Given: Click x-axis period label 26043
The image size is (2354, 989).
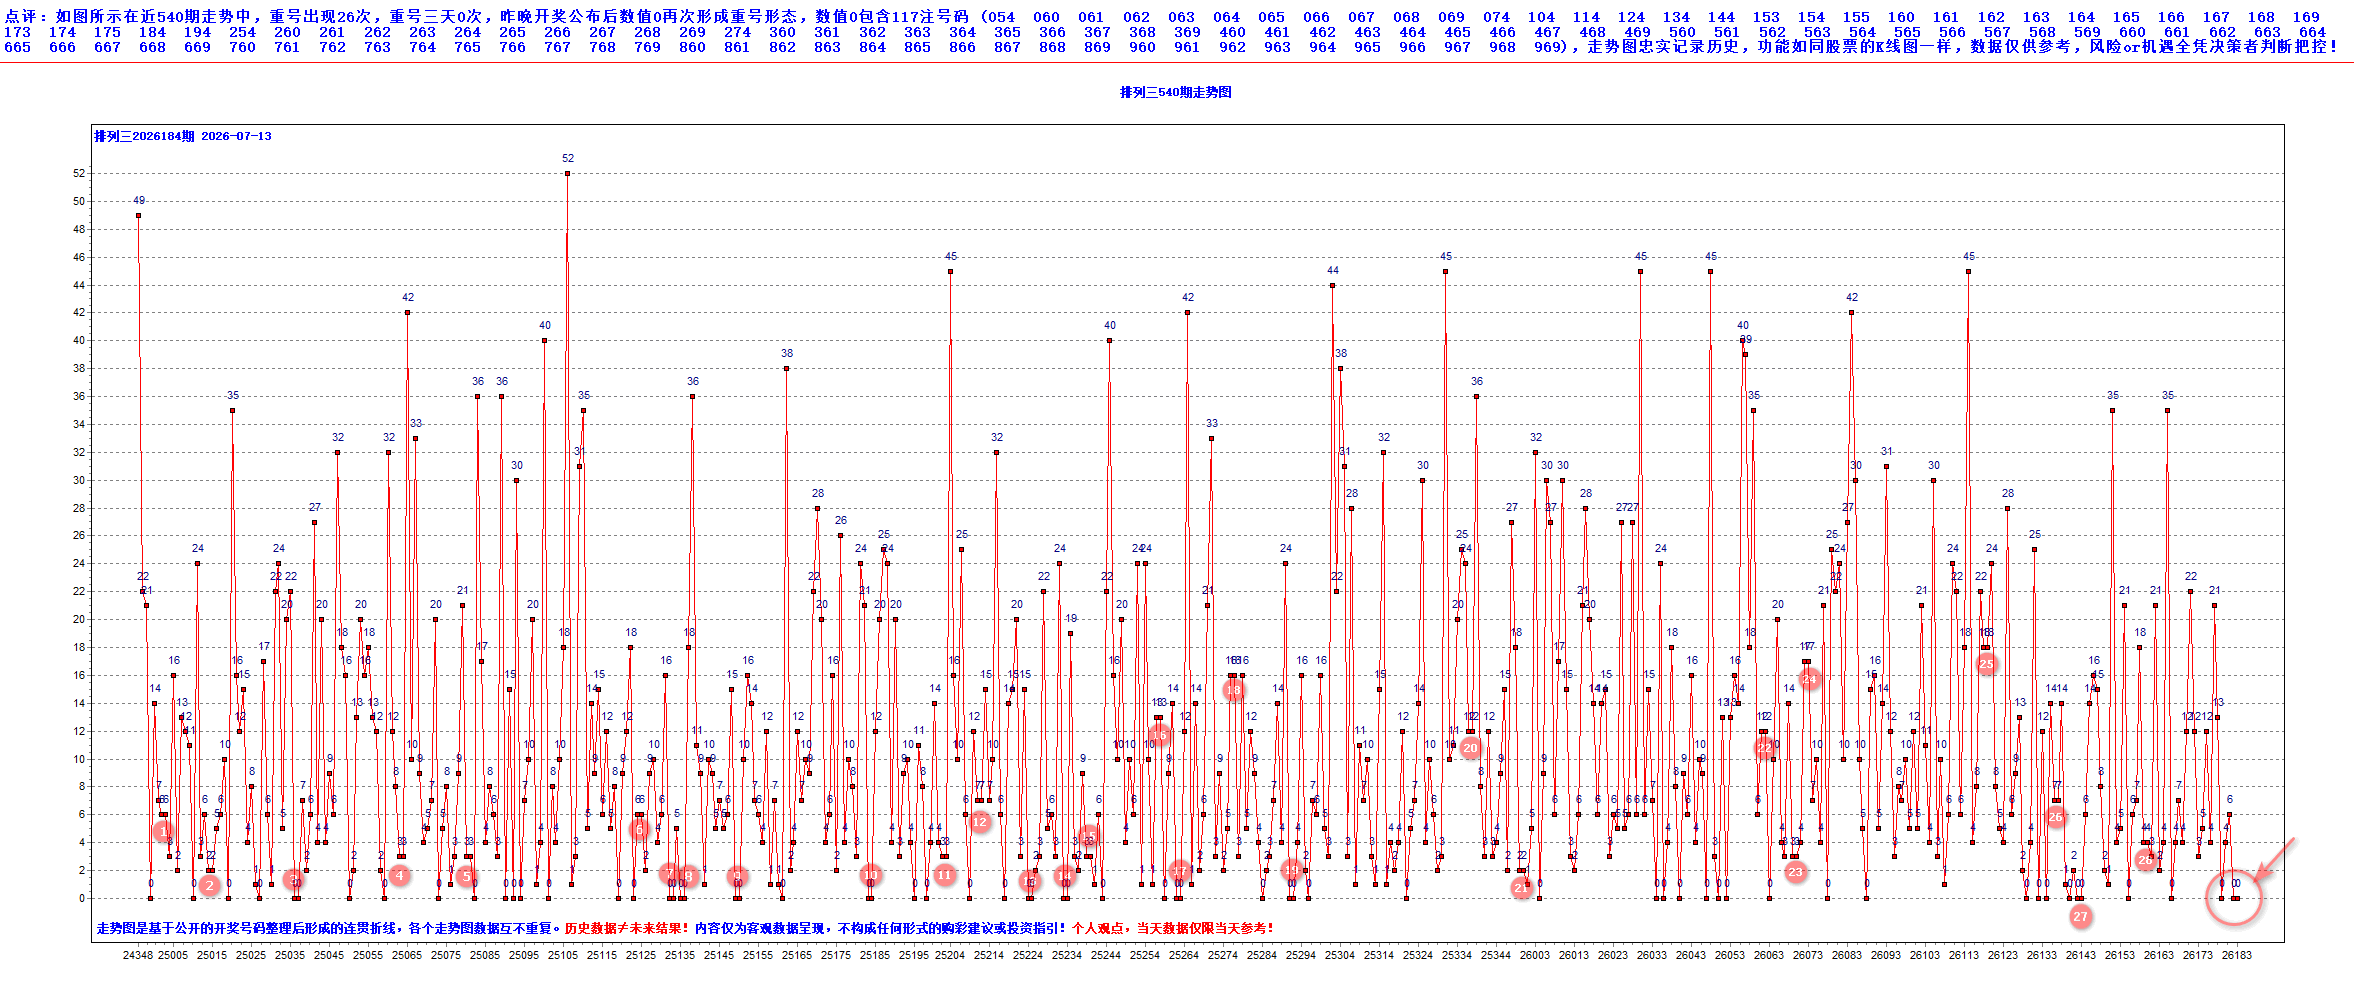Looking at the screenshot, I should (1691, 955).
